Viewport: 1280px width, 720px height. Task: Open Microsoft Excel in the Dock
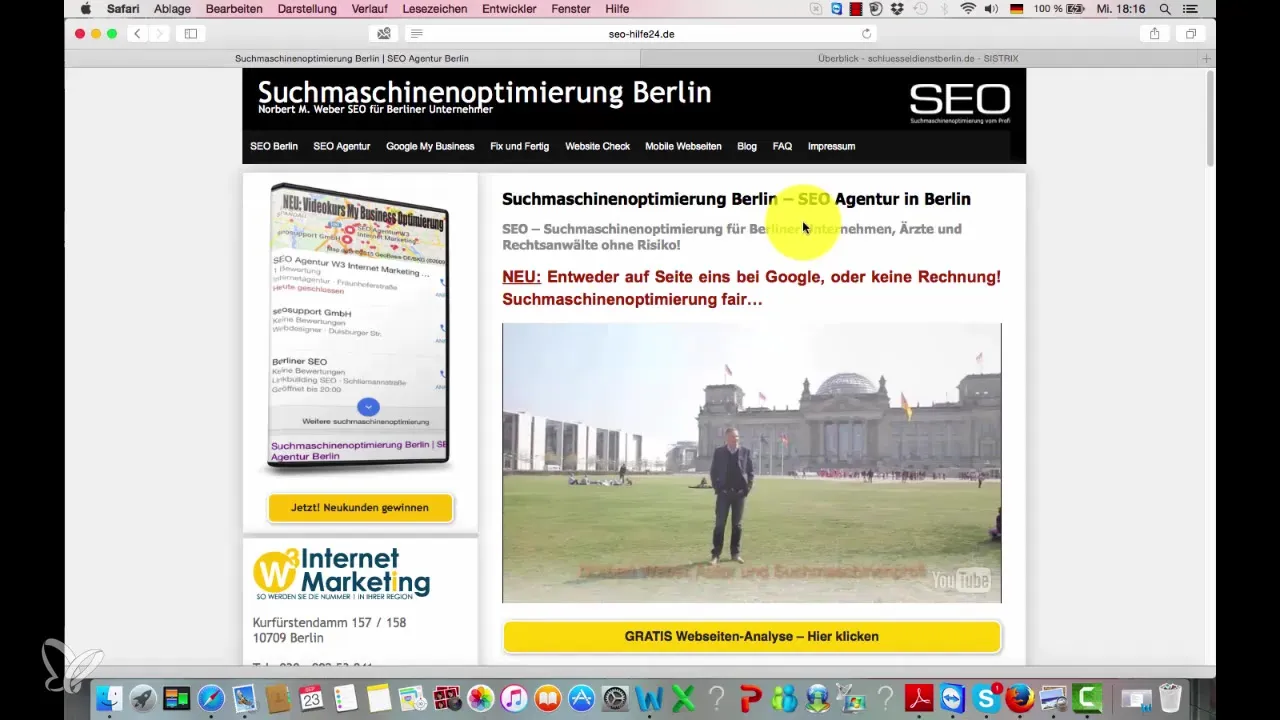683,697
